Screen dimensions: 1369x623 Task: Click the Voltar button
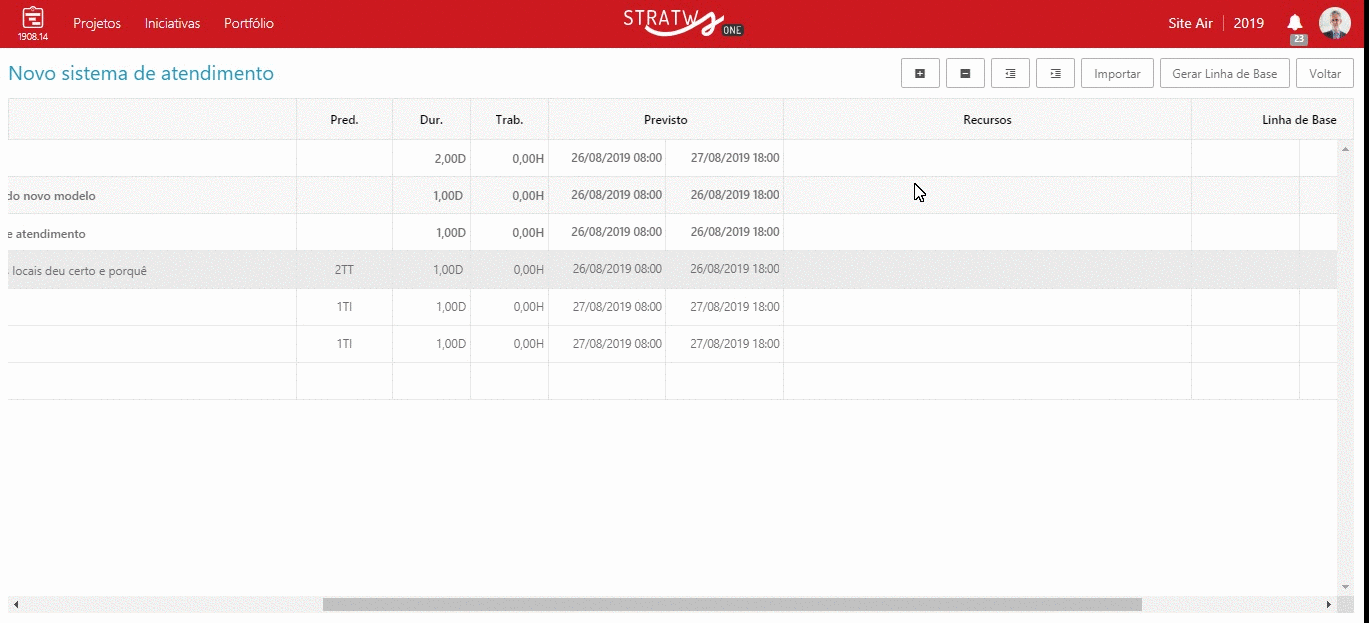click(1324, 73)
